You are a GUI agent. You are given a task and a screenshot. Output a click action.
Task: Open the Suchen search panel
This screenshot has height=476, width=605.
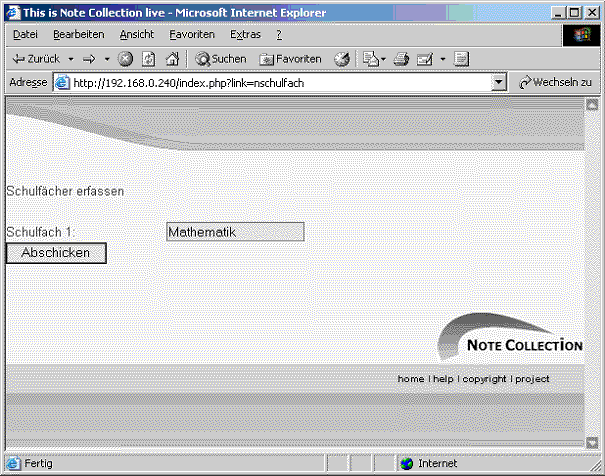221,59
